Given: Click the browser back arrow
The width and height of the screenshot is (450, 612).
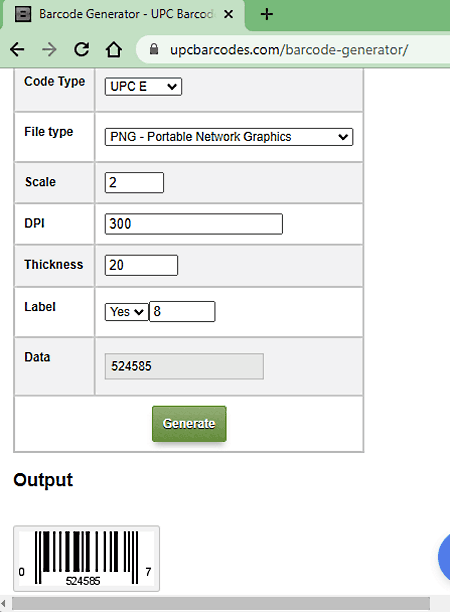Looking at the screenshot, I should (x=17, y=50).
